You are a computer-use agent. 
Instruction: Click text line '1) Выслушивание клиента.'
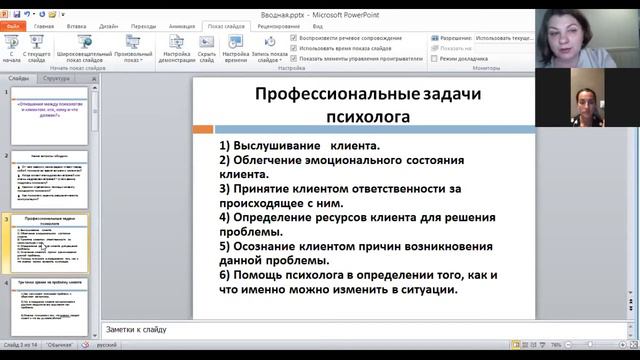tap(300, 146)
